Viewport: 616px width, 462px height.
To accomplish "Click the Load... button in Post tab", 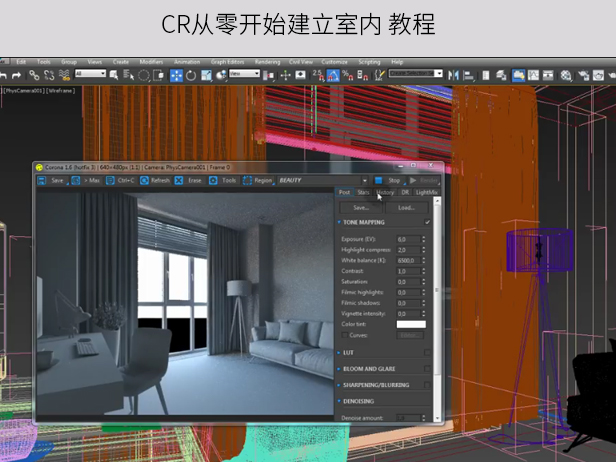I will [406, 207].
